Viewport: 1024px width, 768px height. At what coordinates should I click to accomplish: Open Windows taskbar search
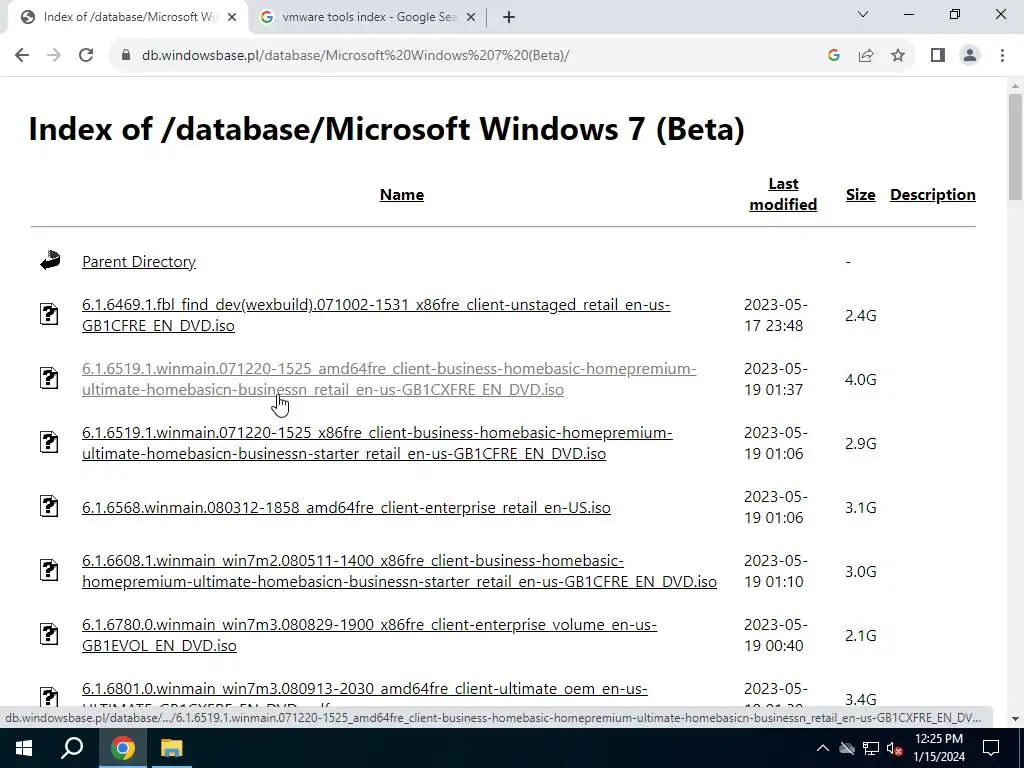[x=72, y=748]
